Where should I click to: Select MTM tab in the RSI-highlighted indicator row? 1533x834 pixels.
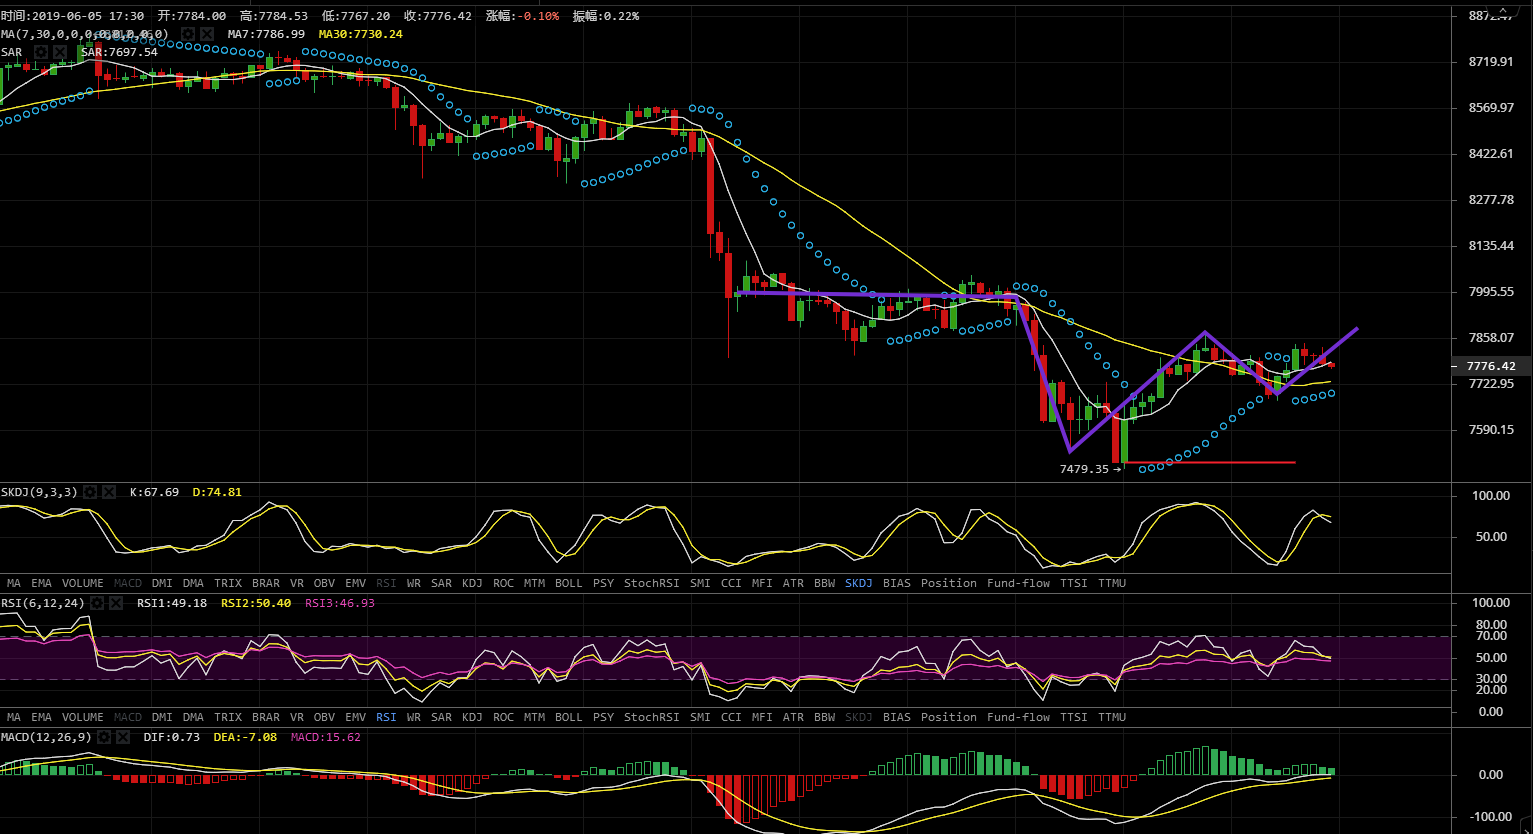(534, 717)
